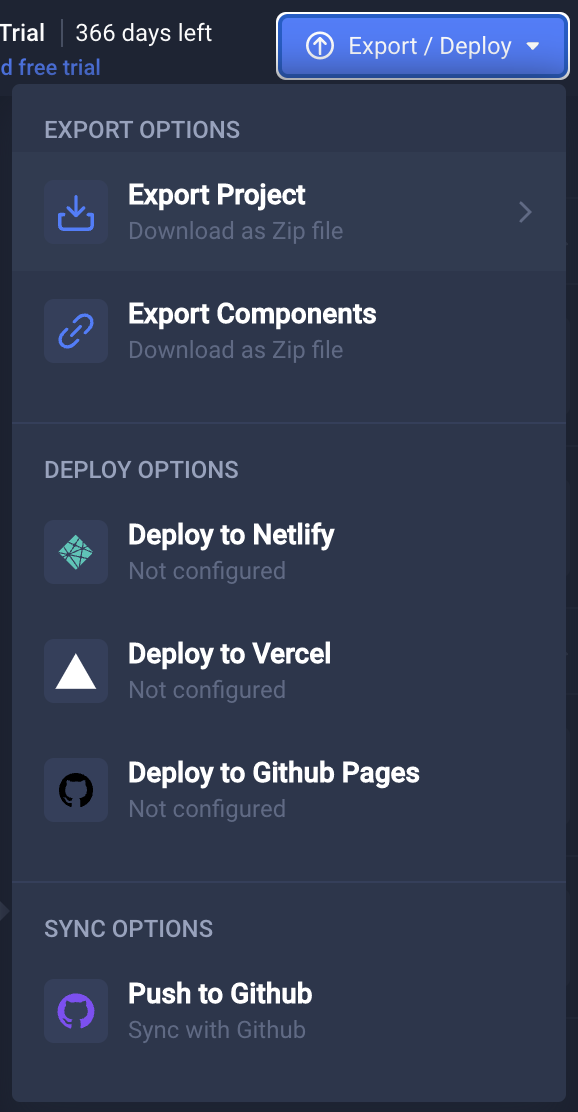Click the download icon beside Export Project

(x=76, y=212)
